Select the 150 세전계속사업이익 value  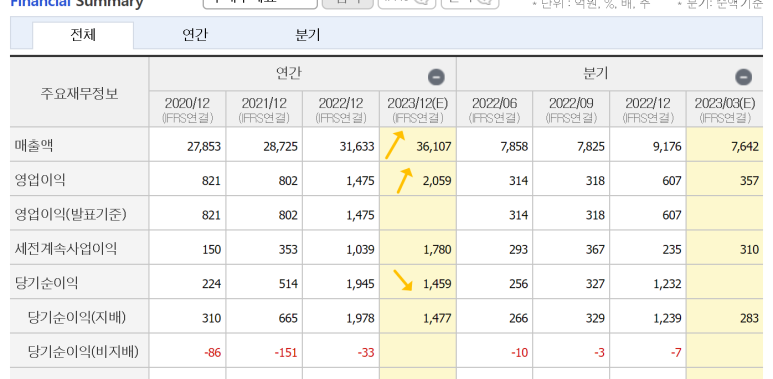tap(211, 249)
